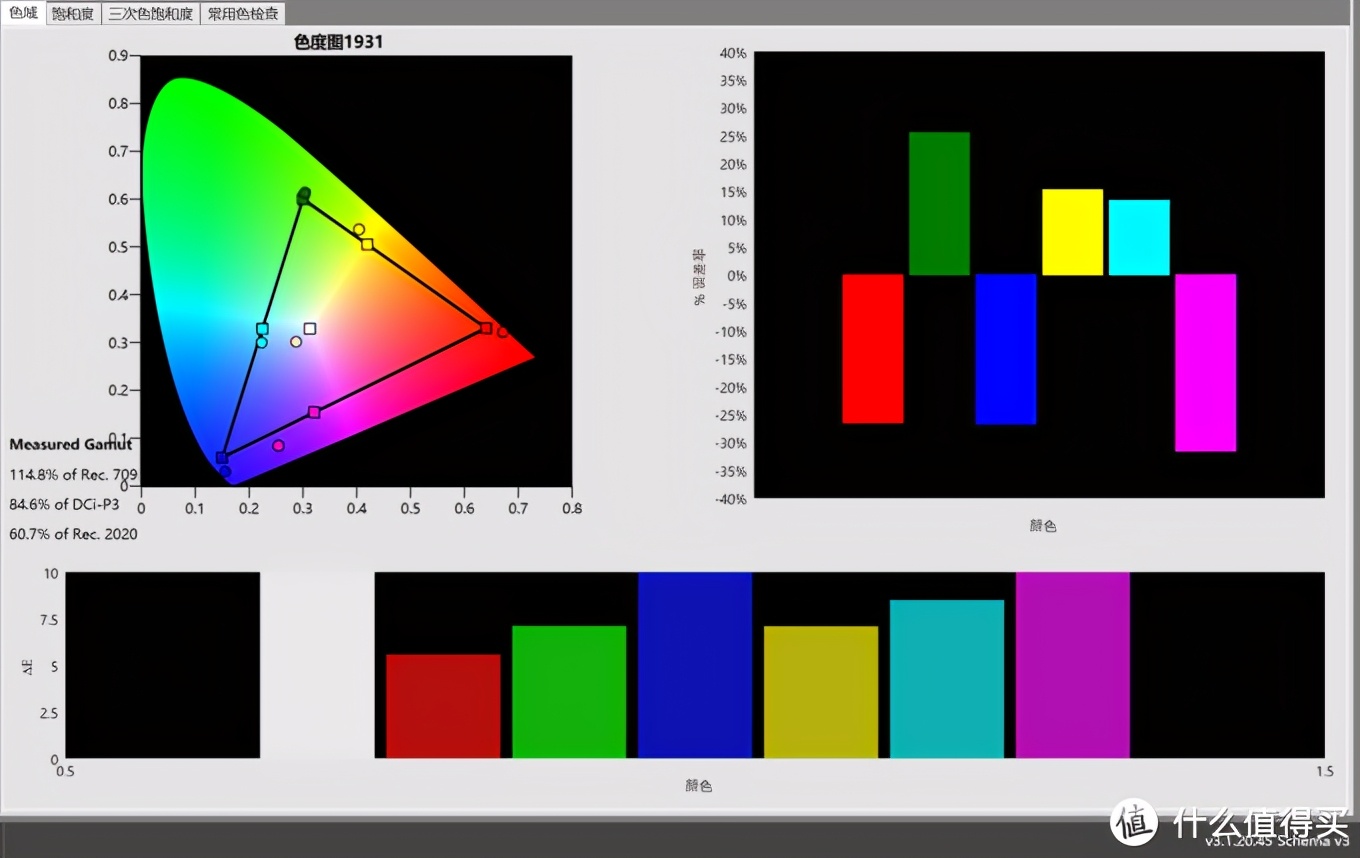
Task: Switch to the 色域 tab
Action: (23, 13)
